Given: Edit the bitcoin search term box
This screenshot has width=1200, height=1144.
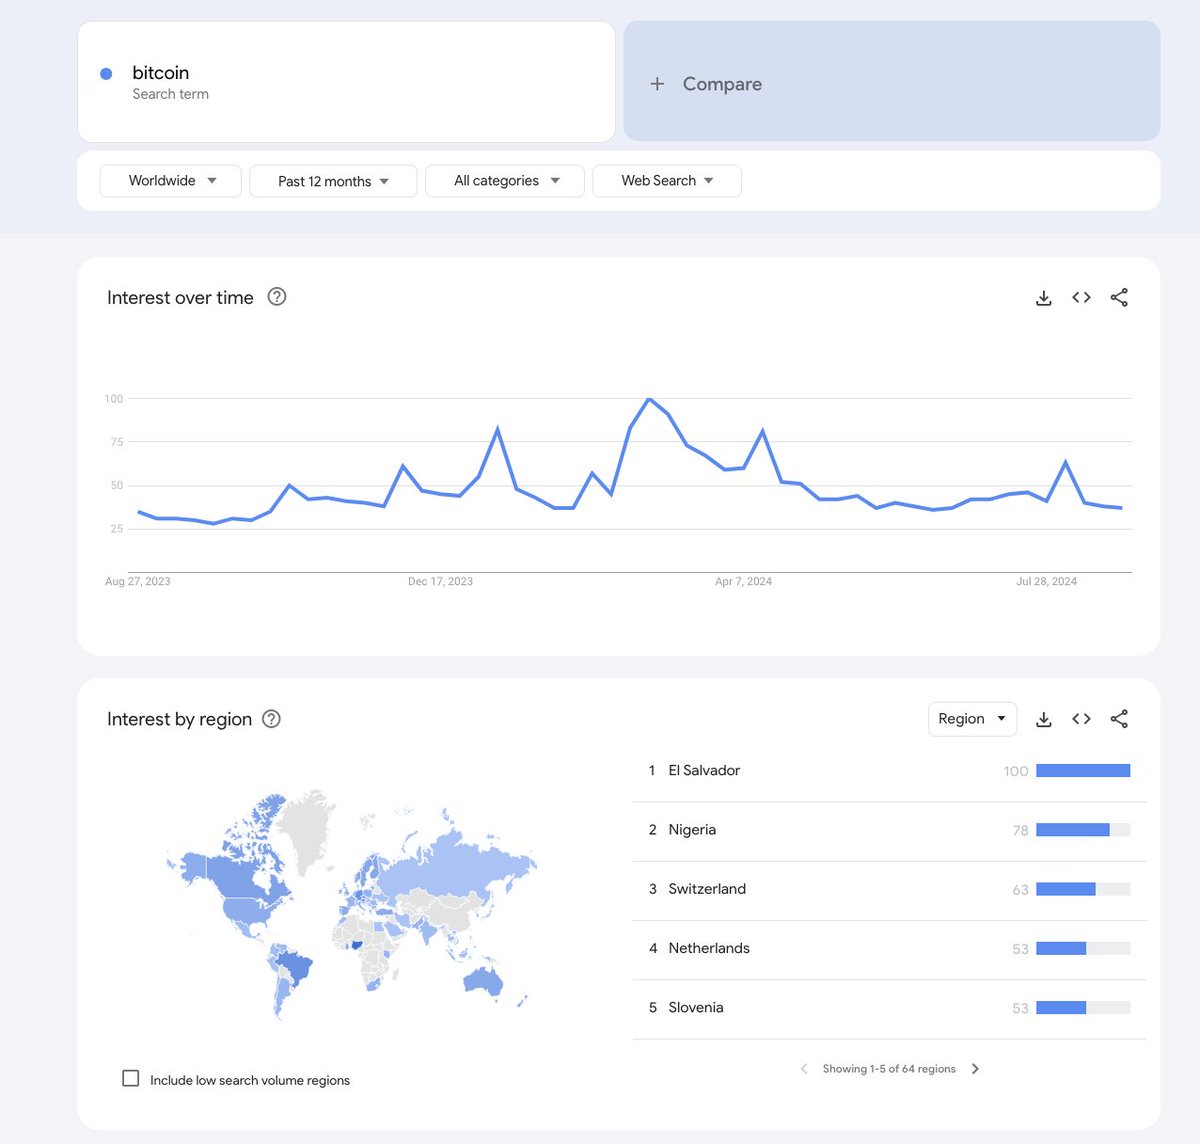Looking at the screenshot, I should pos(346,82).
